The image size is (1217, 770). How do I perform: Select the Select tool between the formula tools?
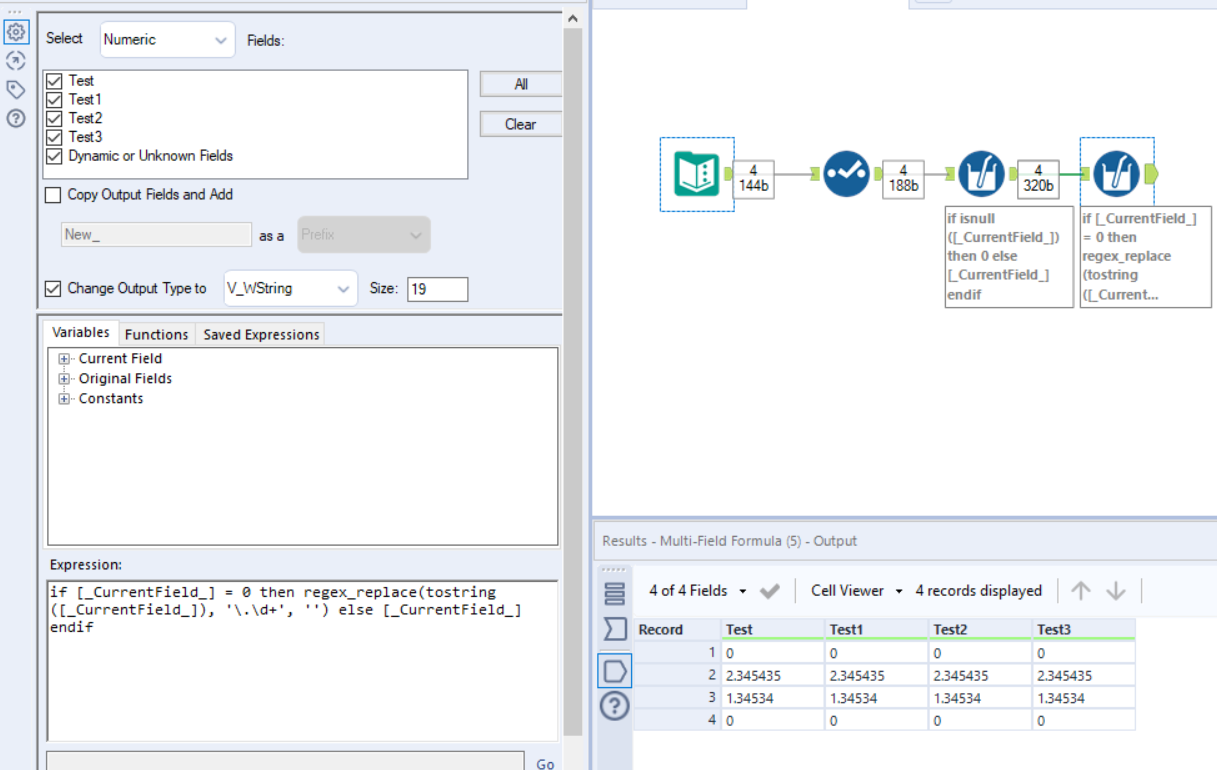845,172
